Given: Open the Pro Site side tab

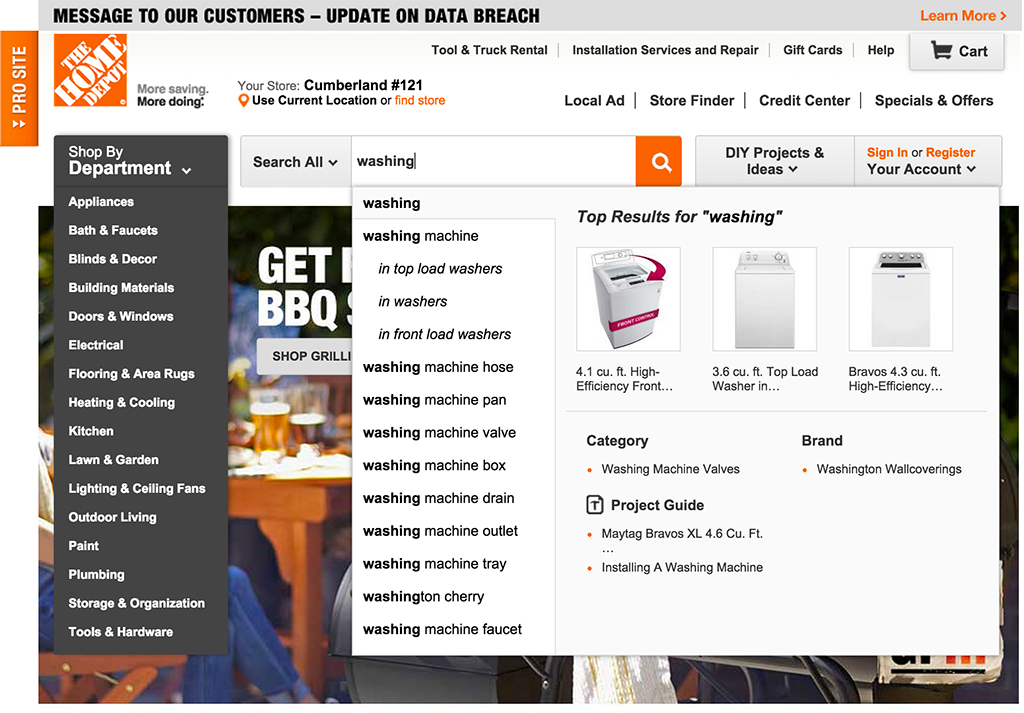Looking at the screenshot, I should 18,89.
